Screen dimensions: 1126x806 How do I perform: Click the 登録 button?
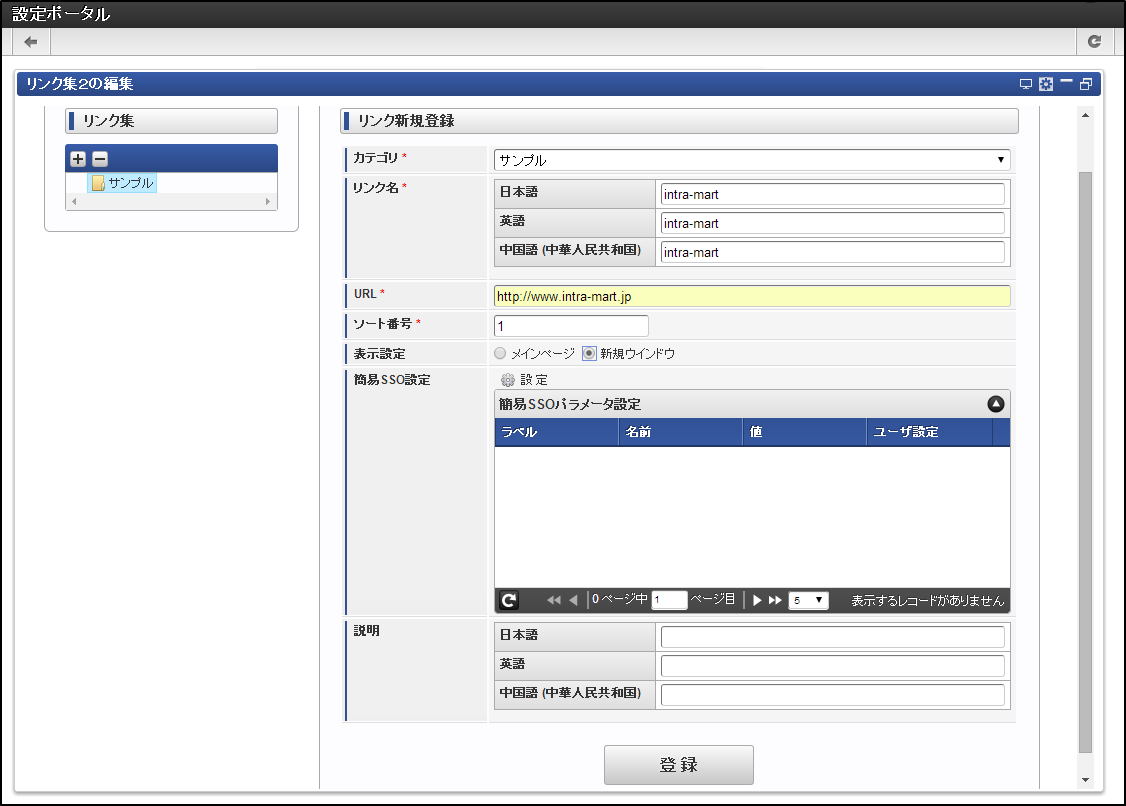pos(678,765)
